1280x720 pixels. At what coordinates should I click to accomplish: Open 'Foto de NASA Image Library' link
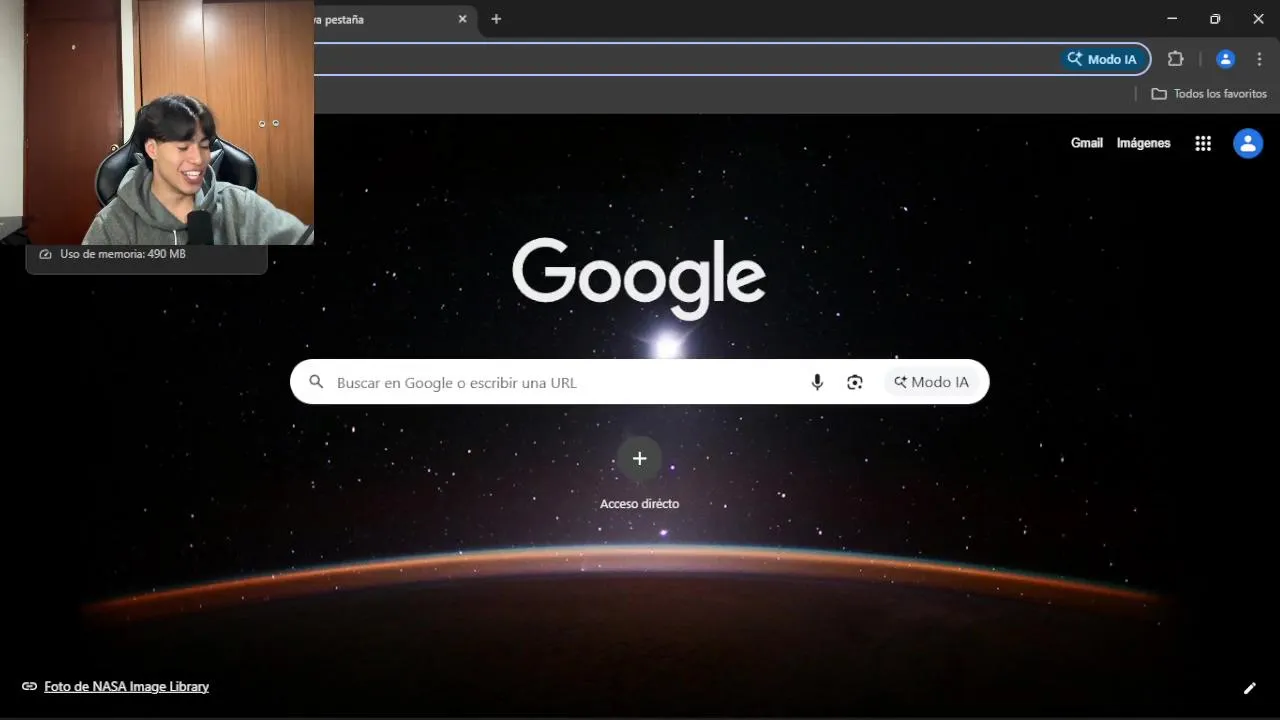click(127, 687)
